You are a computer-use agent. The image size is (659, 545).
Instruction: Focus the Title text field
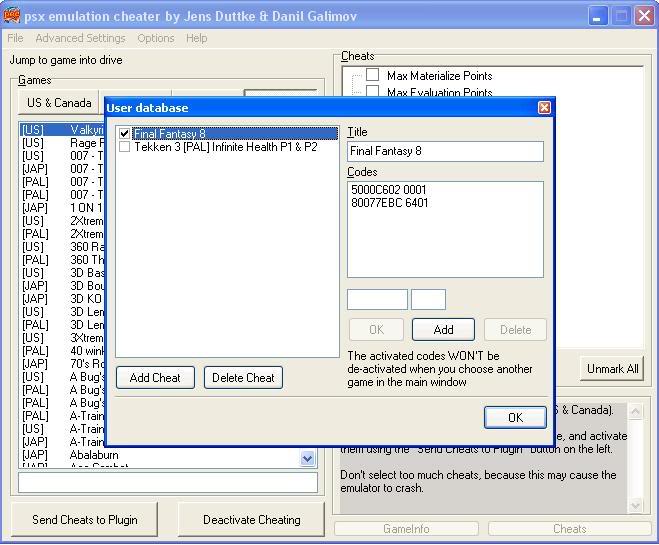(445, 151)
